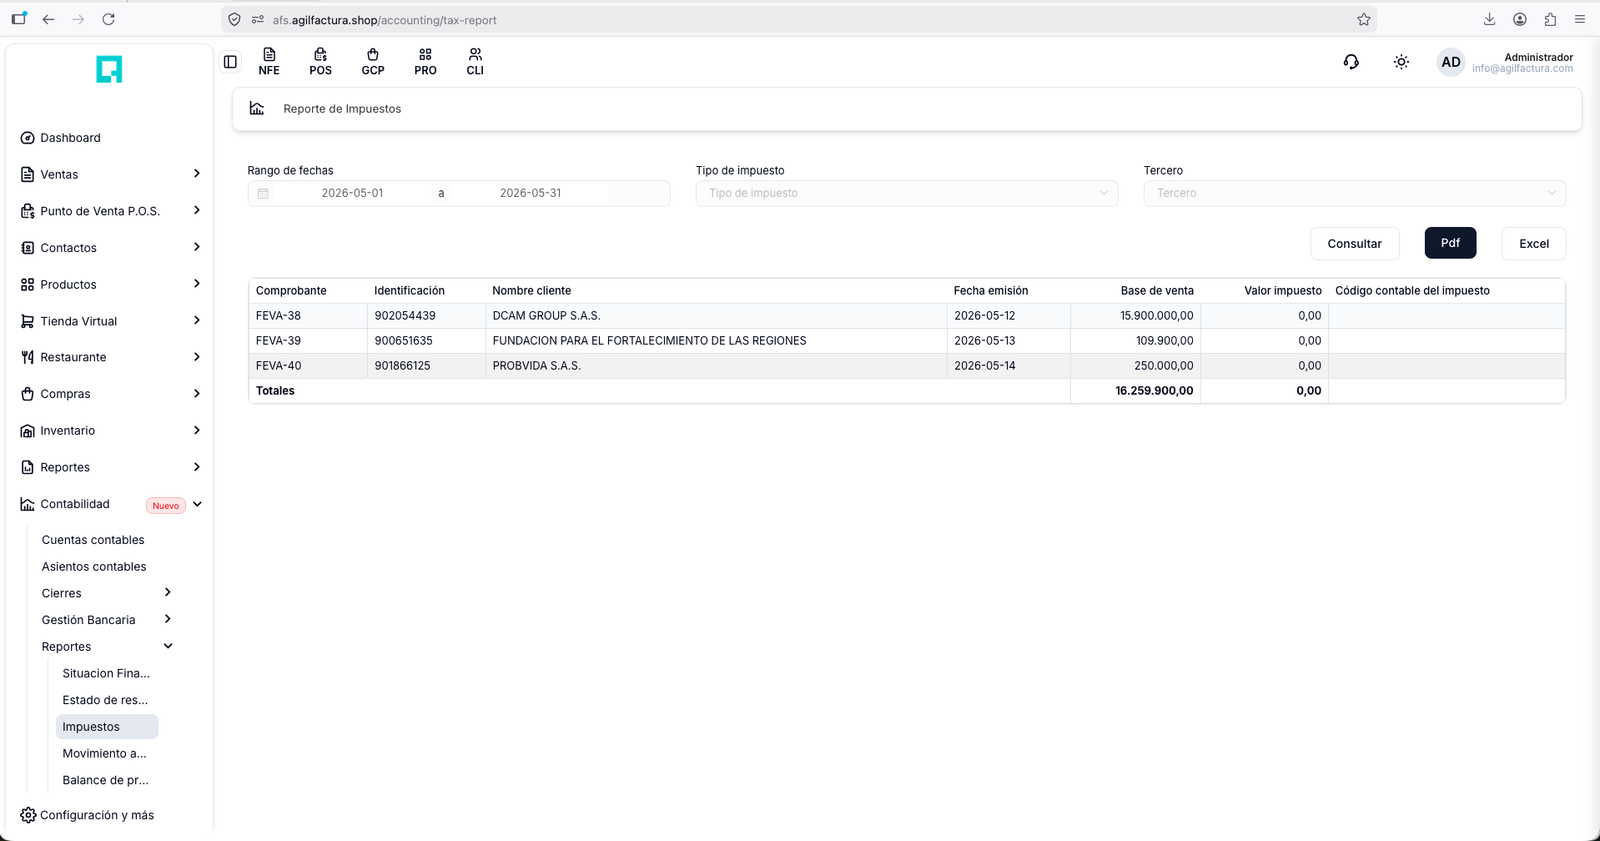Expand the Ventas menu chevron
Image resolution: width=1600 pixels, height=841 pixels.
(x=196, y=174)
